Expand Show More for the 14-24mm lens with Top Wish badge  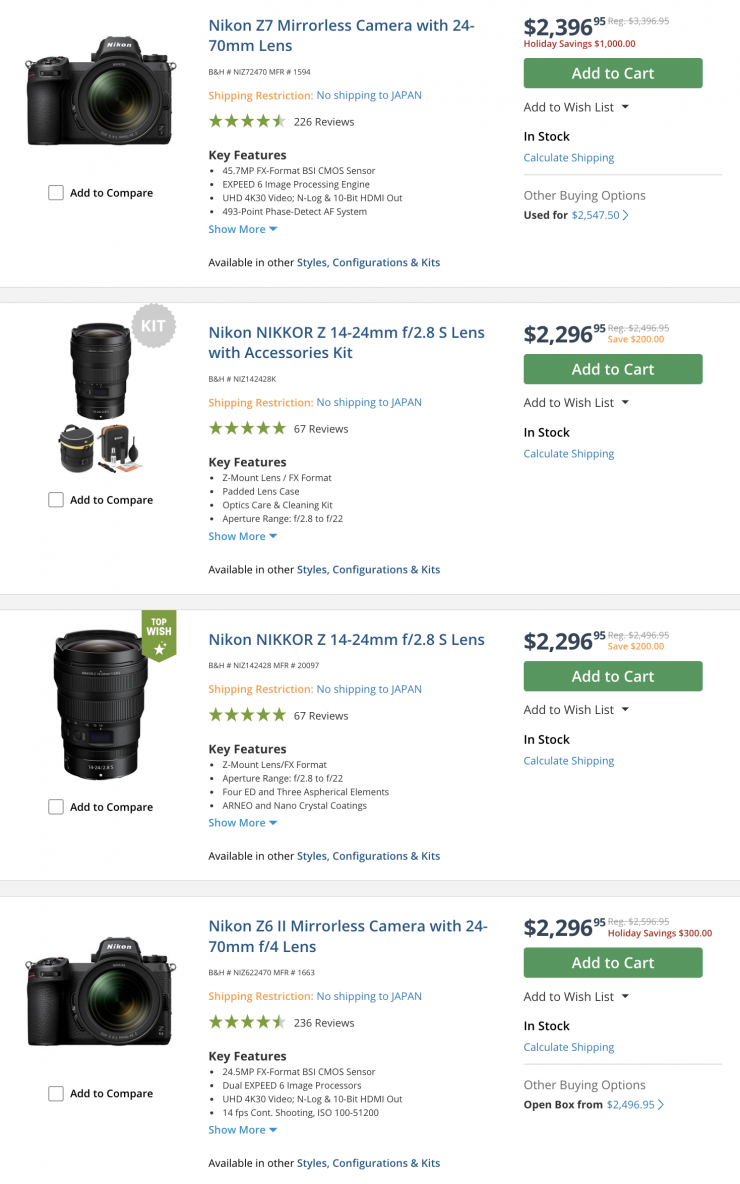242,823
